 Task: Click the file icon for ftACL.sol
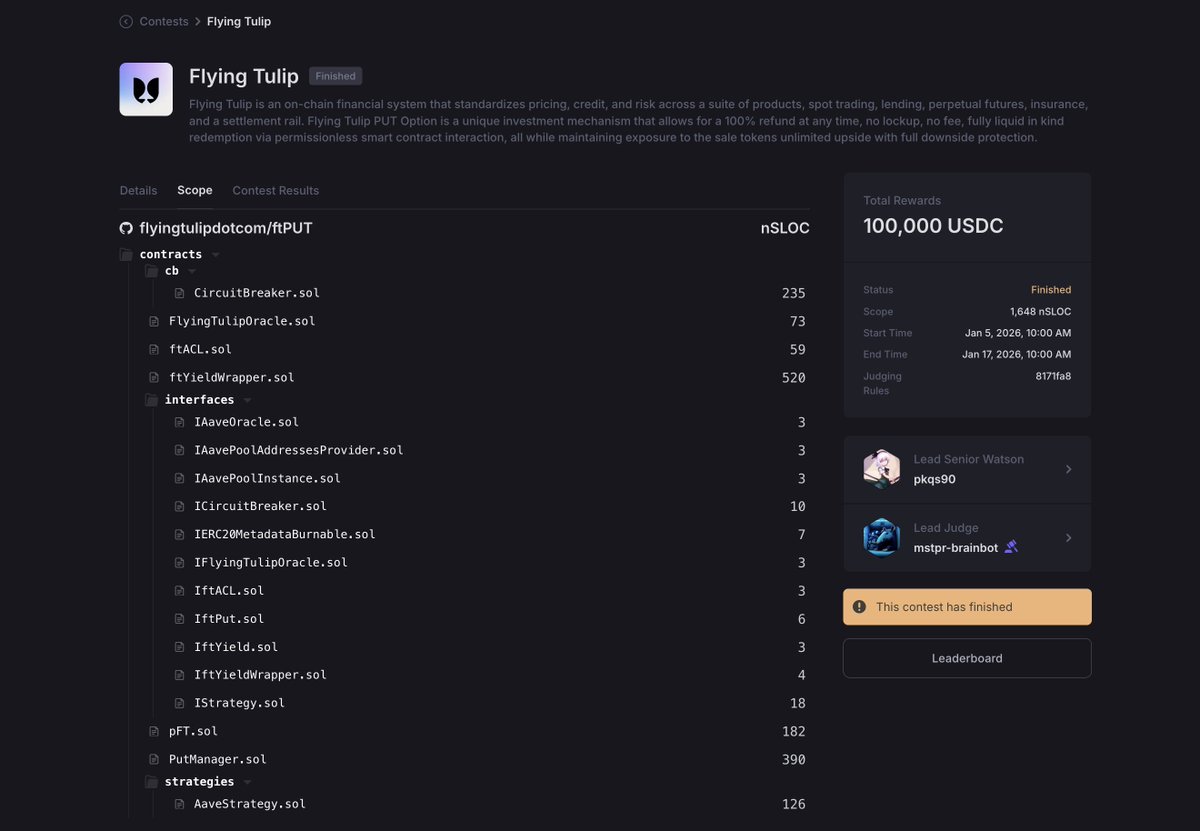pos(154,349)
